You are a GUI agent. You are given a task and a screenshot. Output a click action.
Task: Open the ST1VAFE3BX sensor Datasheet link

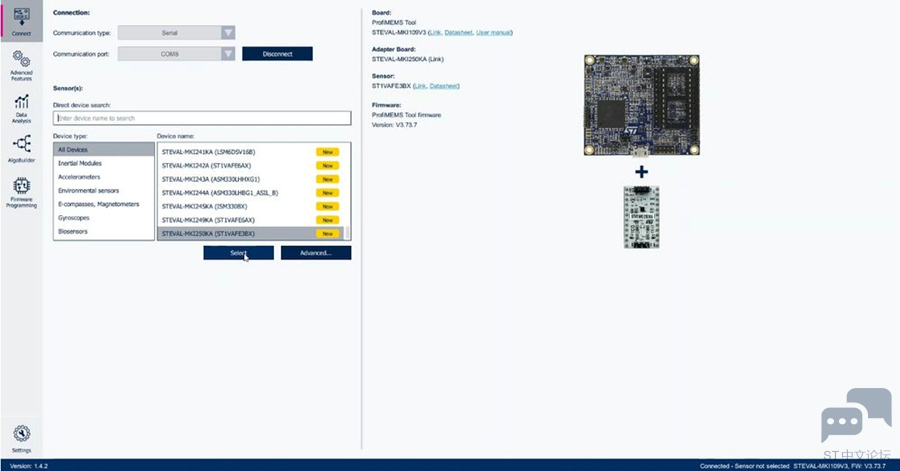point(444,86)
